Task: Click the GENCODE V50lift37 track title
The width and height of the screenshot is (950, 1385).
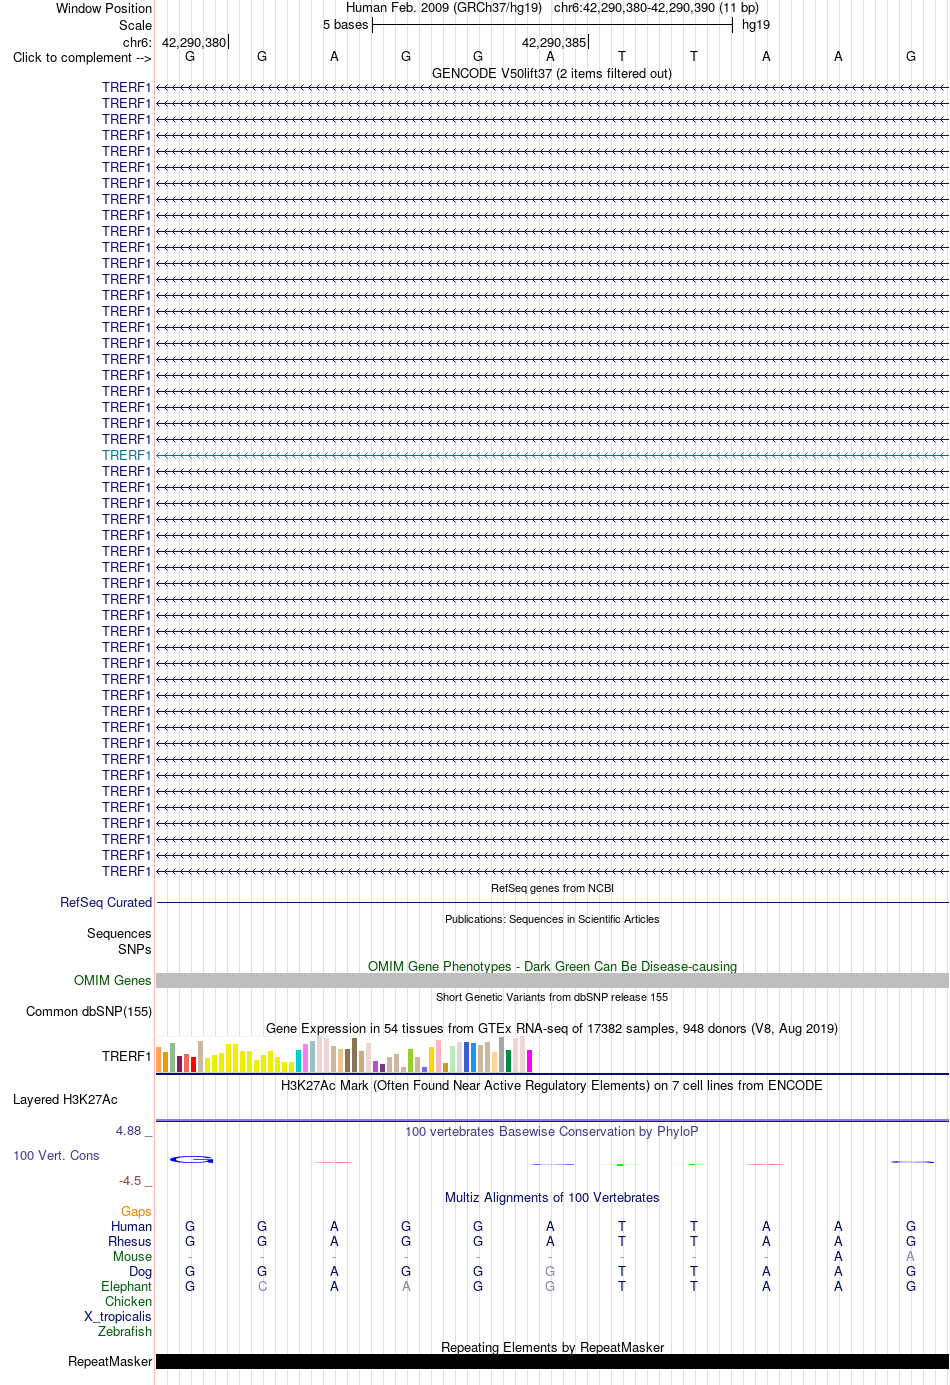Action: [552, 73]
